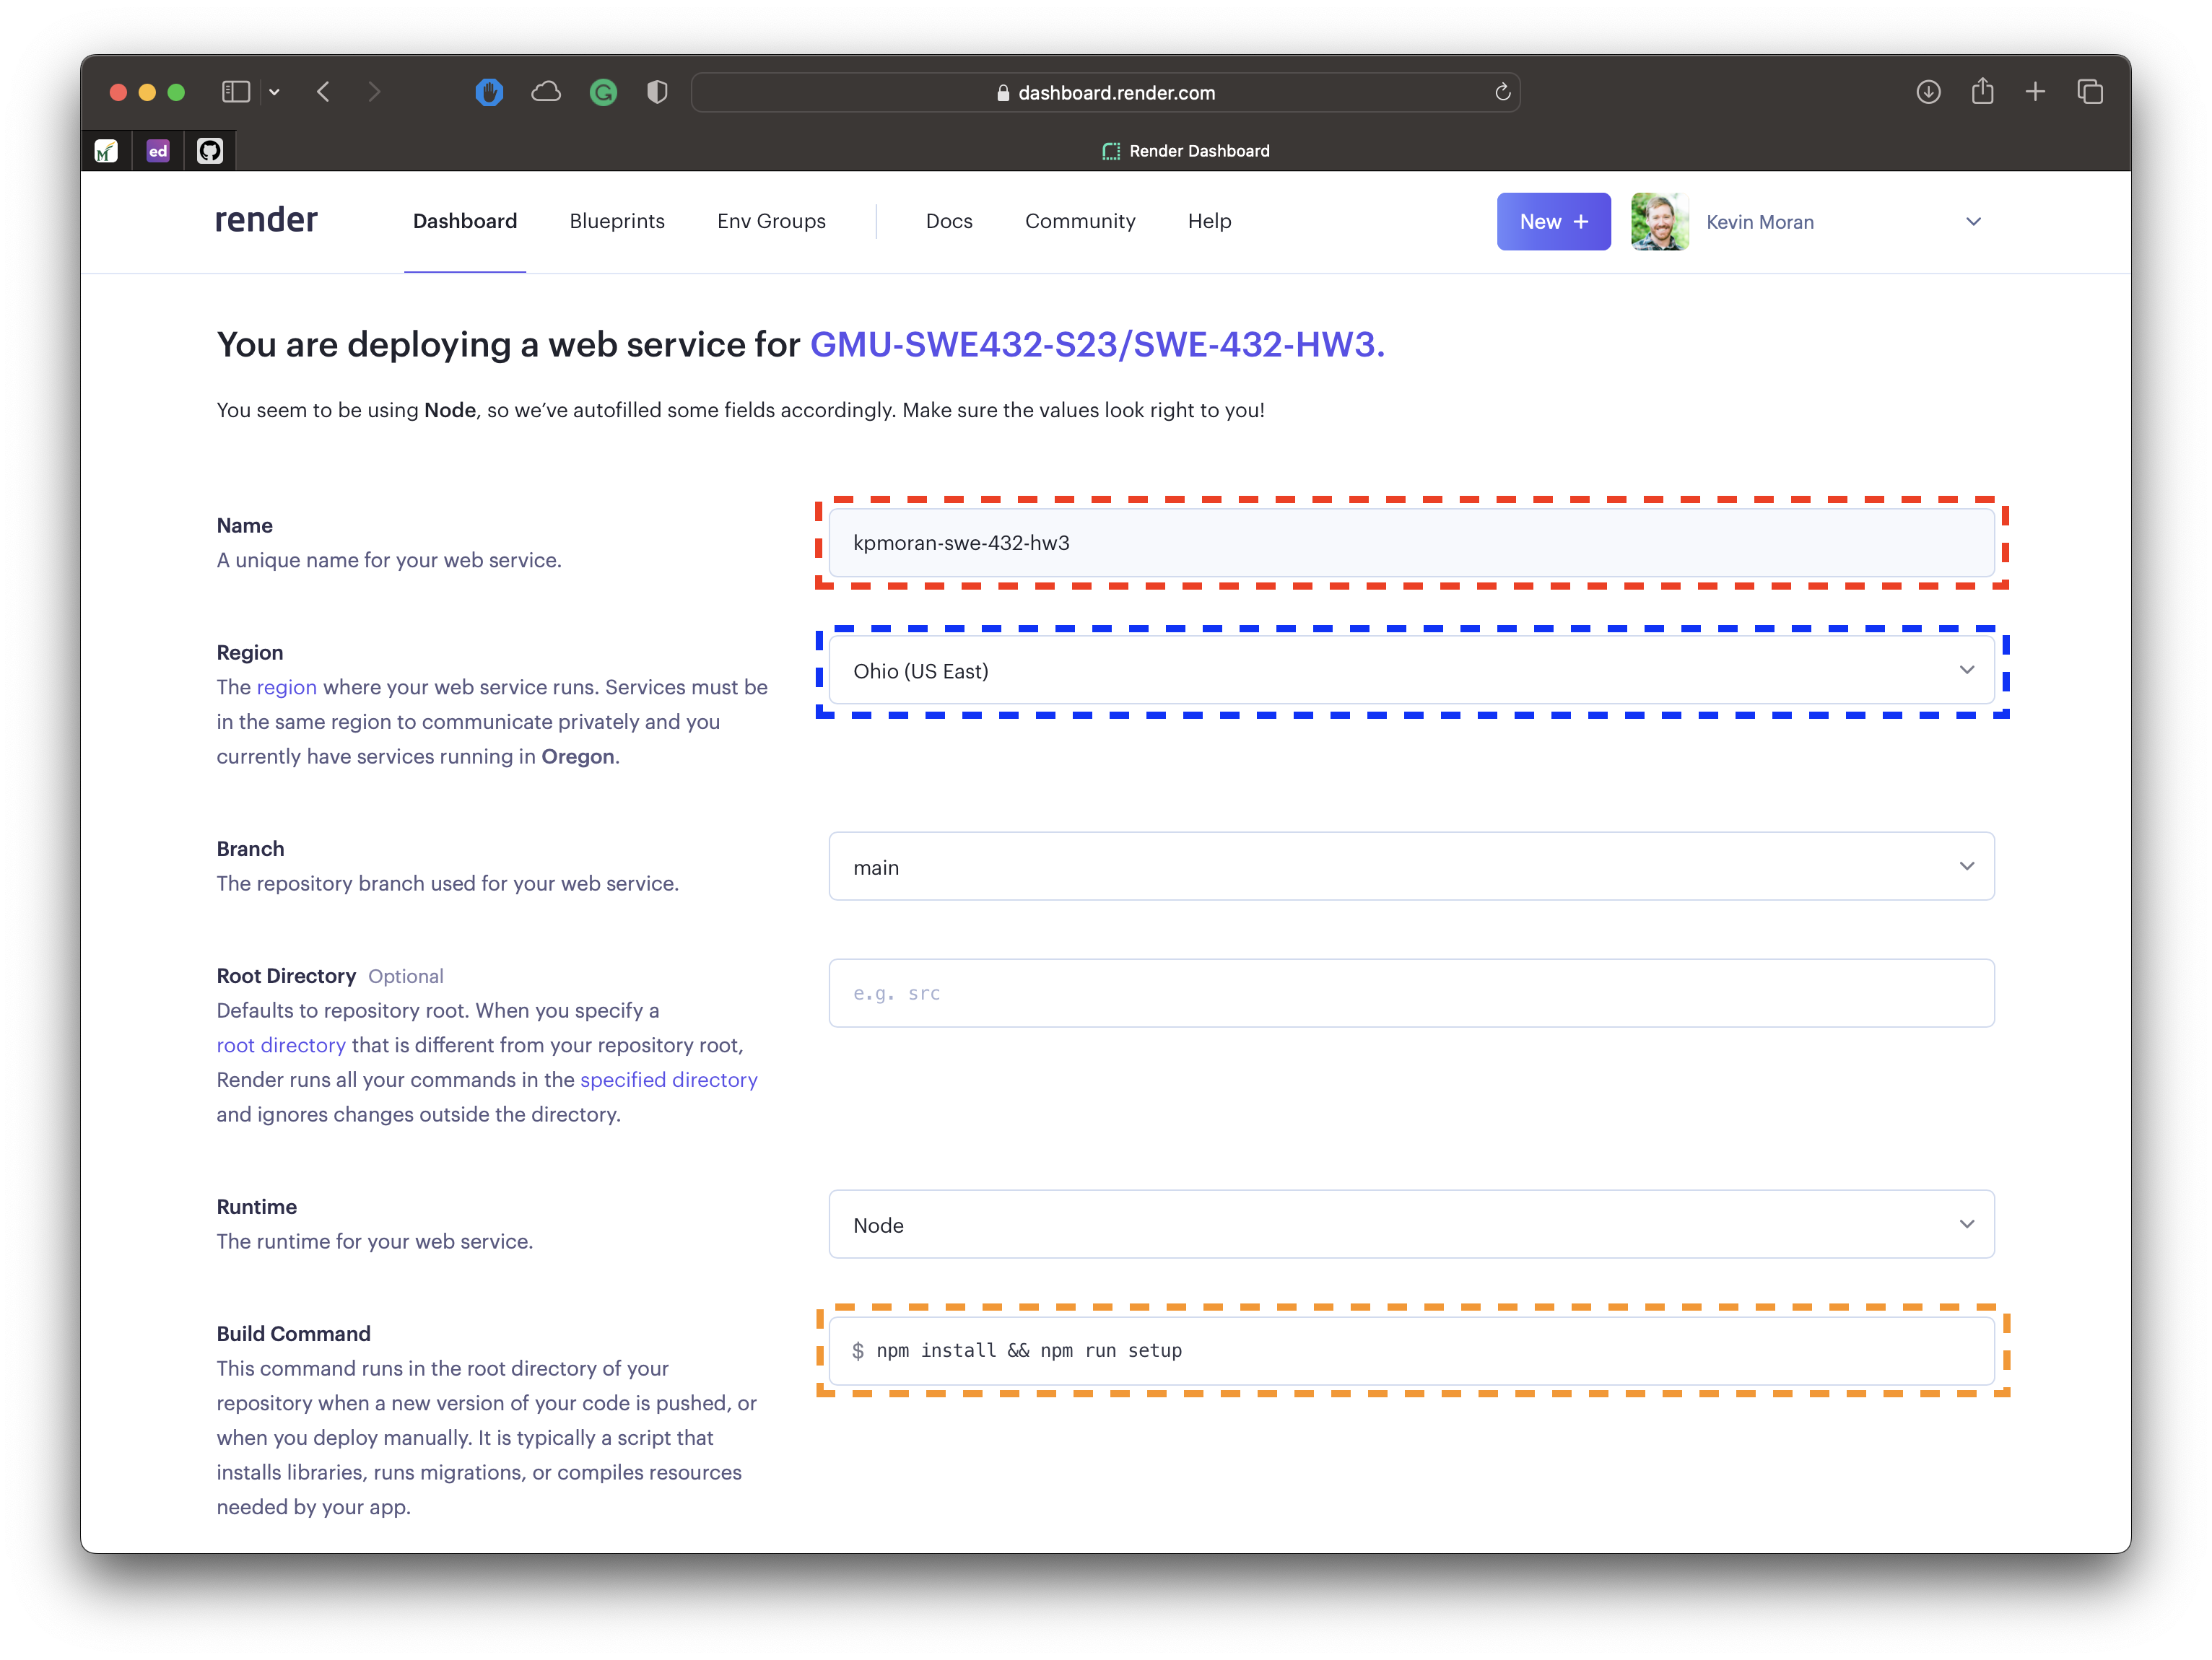The image size is (2212, 1660).
Task: Toggle the Safari sidebar icon
Action: click(x=235, y=92)
